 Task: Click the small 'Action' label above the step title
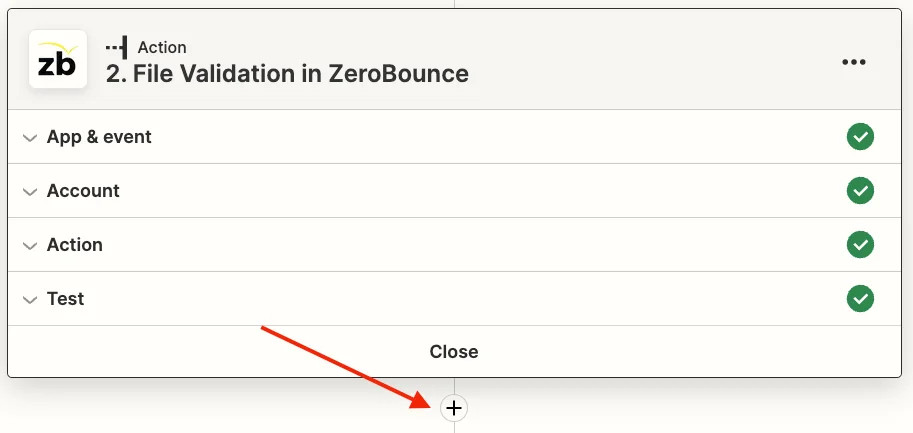point(162,47)
